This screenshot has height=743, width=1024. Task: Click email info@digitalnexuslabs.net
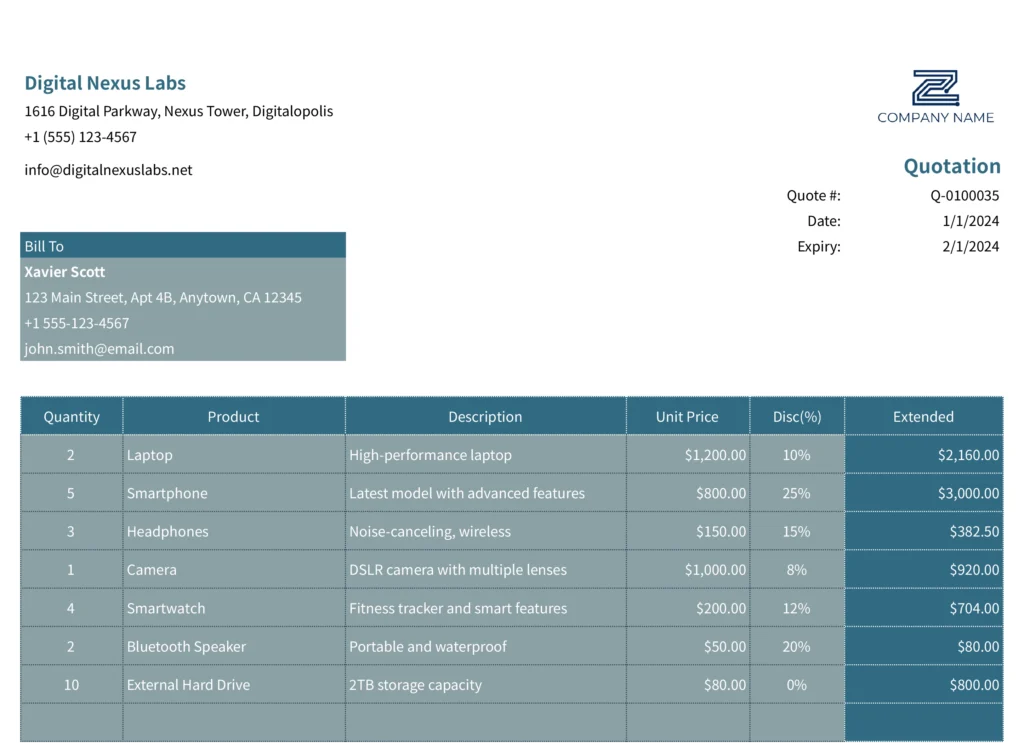point(108,170)
